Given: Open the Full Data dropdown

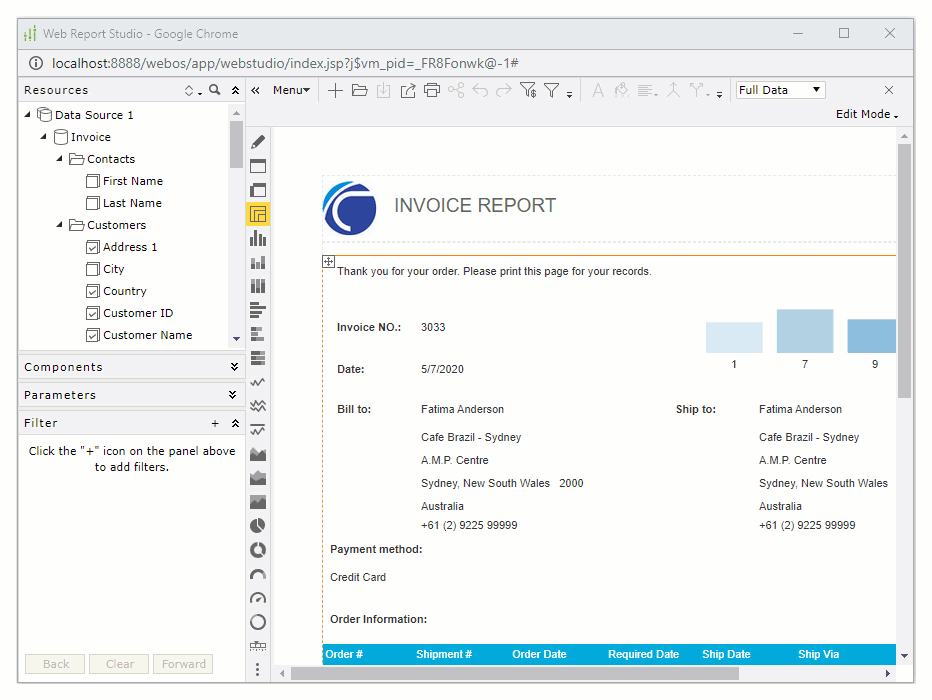Looking at the screenshot, I should tap(779, 89).
